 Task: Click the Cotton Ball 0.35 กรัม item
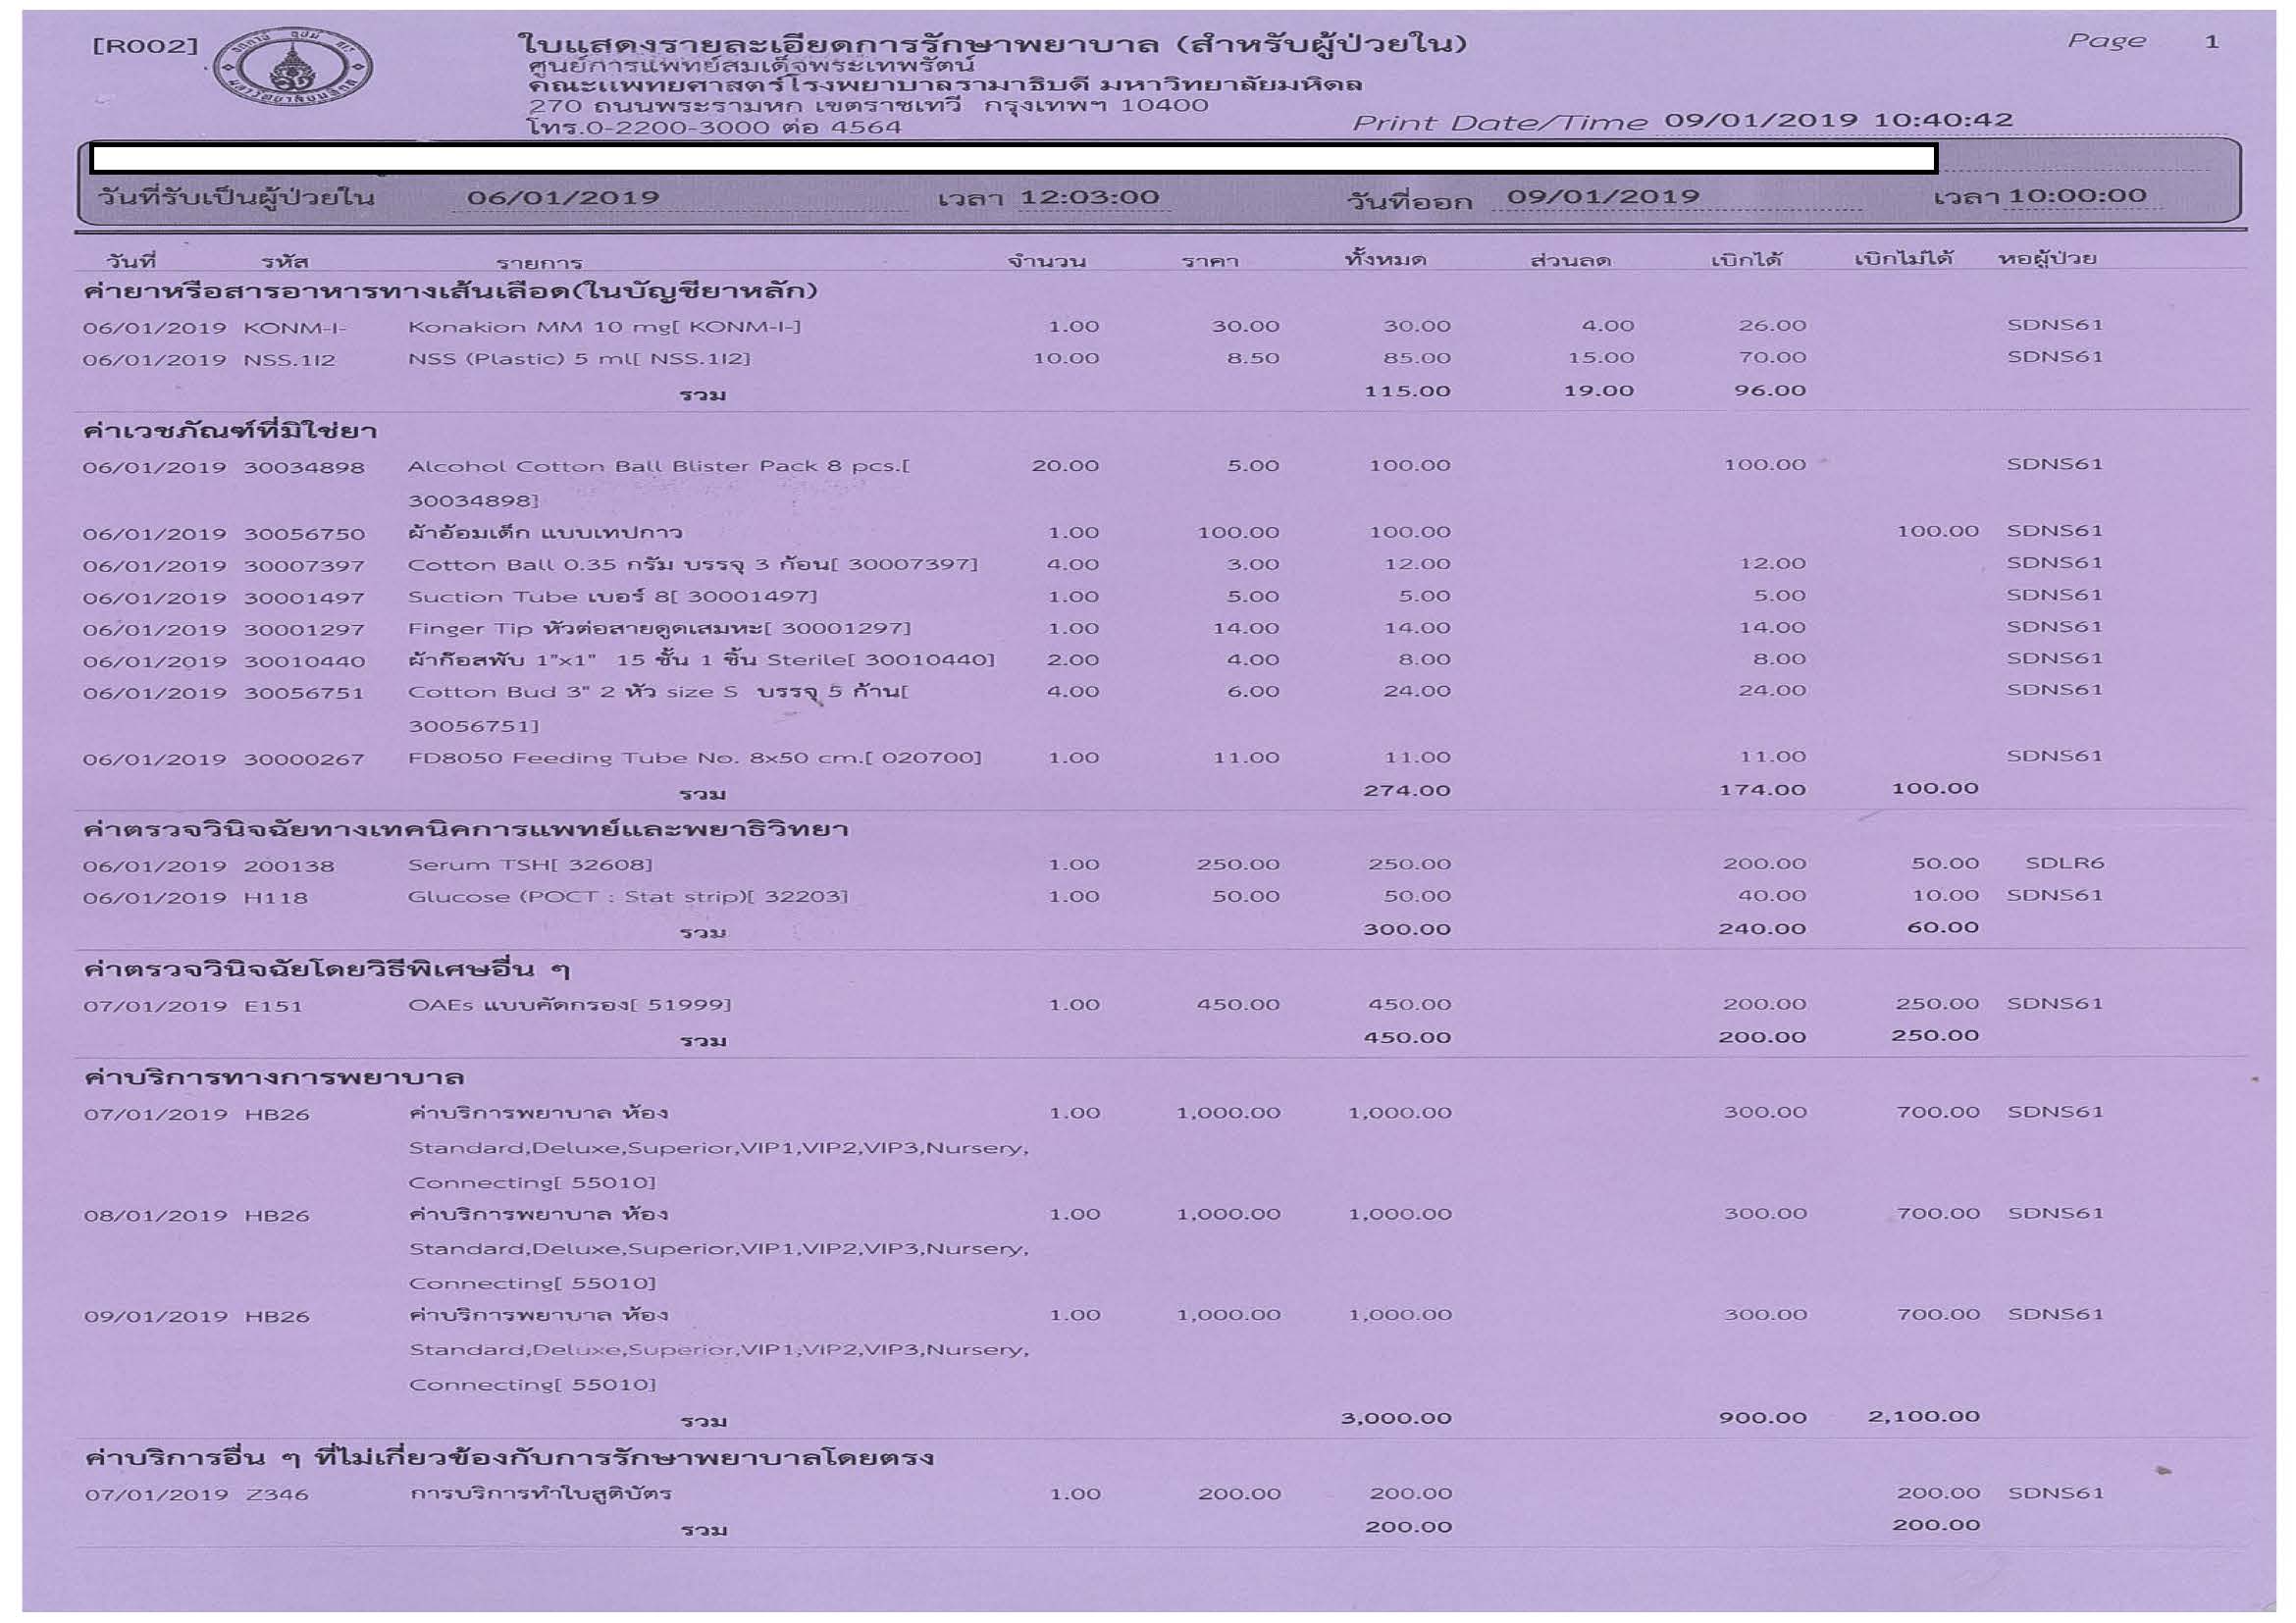692,565
